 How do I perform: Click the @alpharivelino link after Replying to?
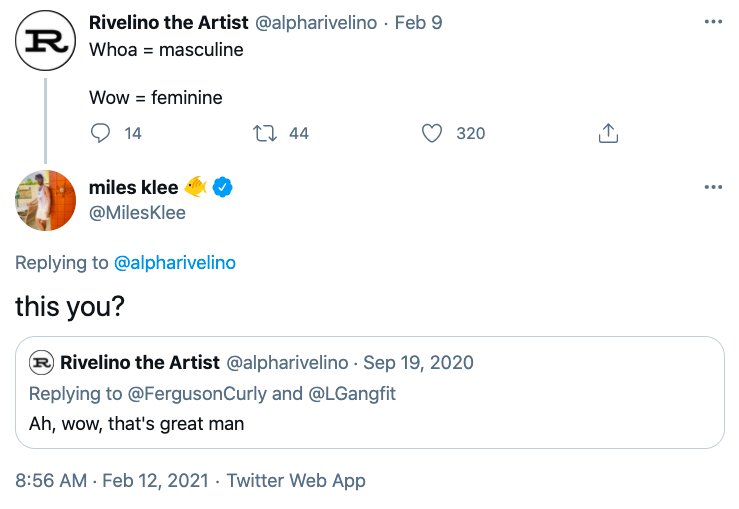pos(175,263)
